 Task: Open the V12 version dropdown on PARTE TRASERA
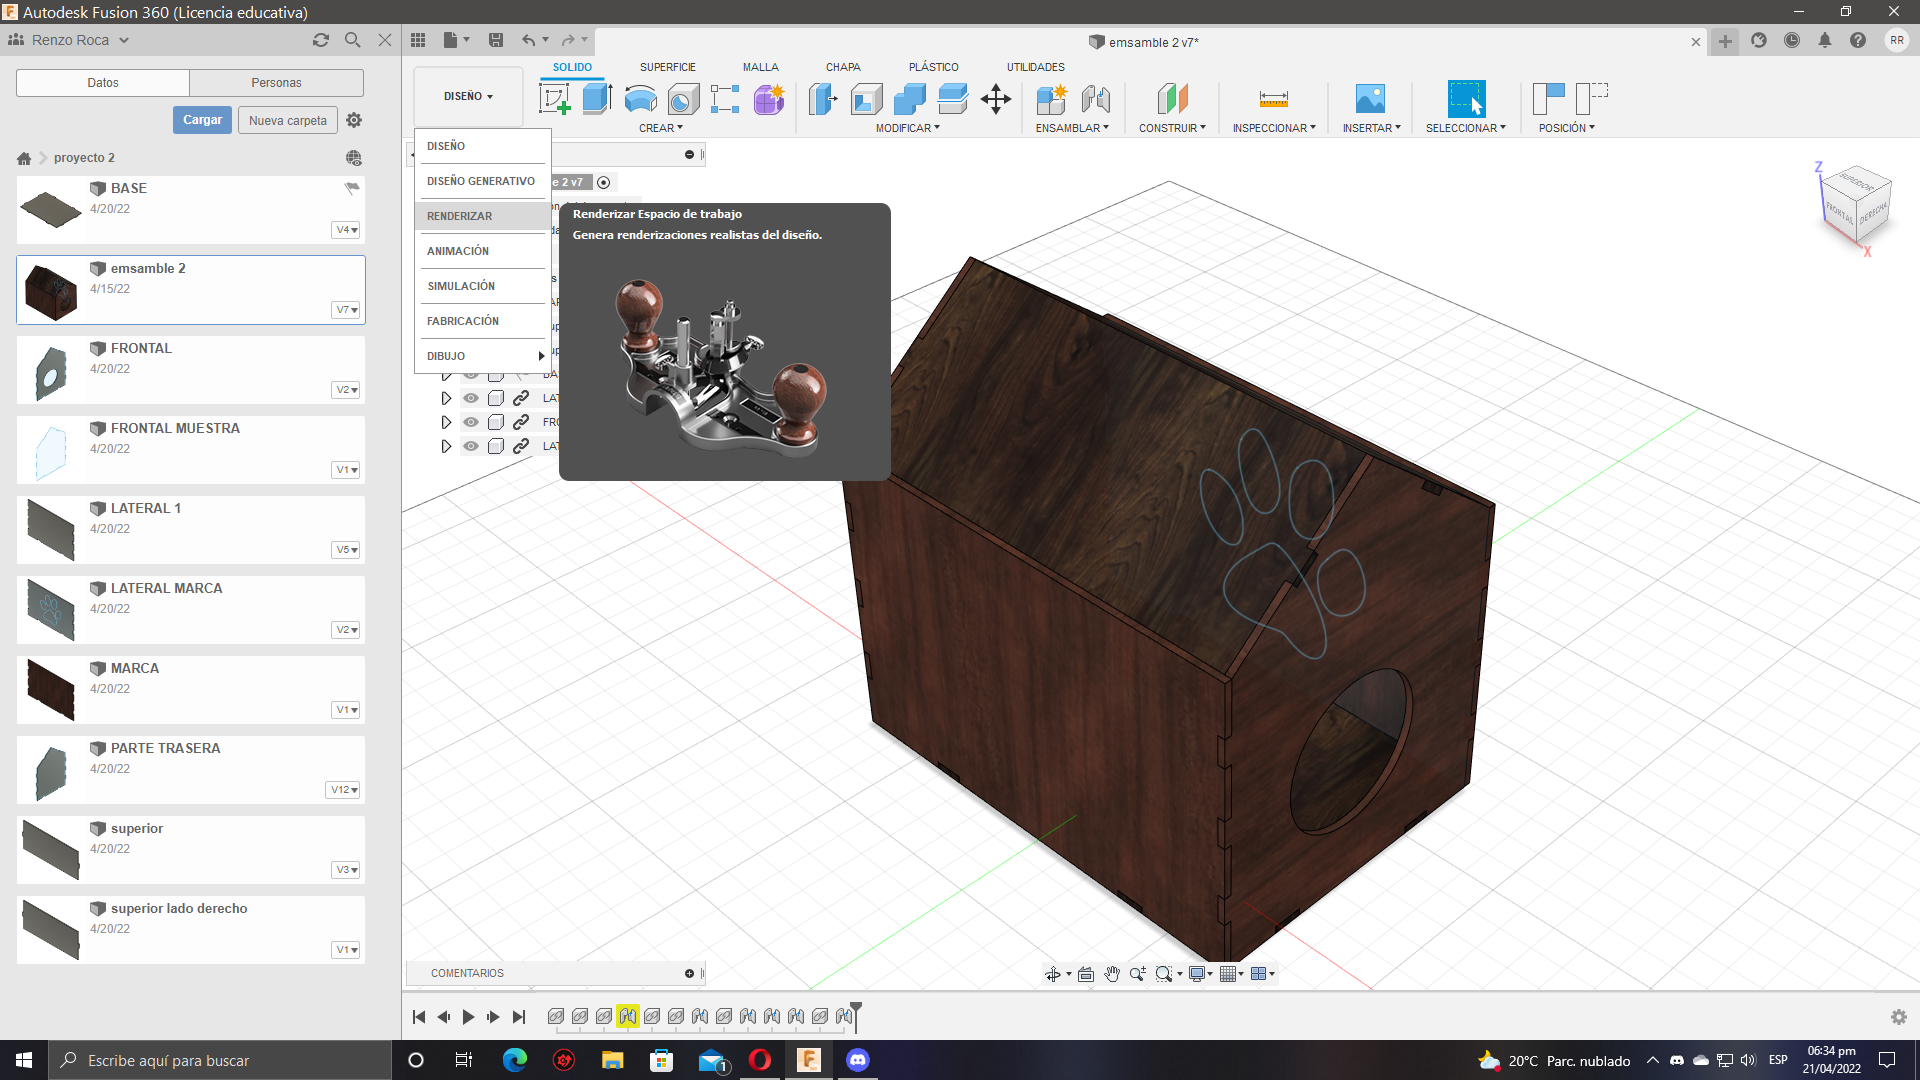(x=344, y=790)
